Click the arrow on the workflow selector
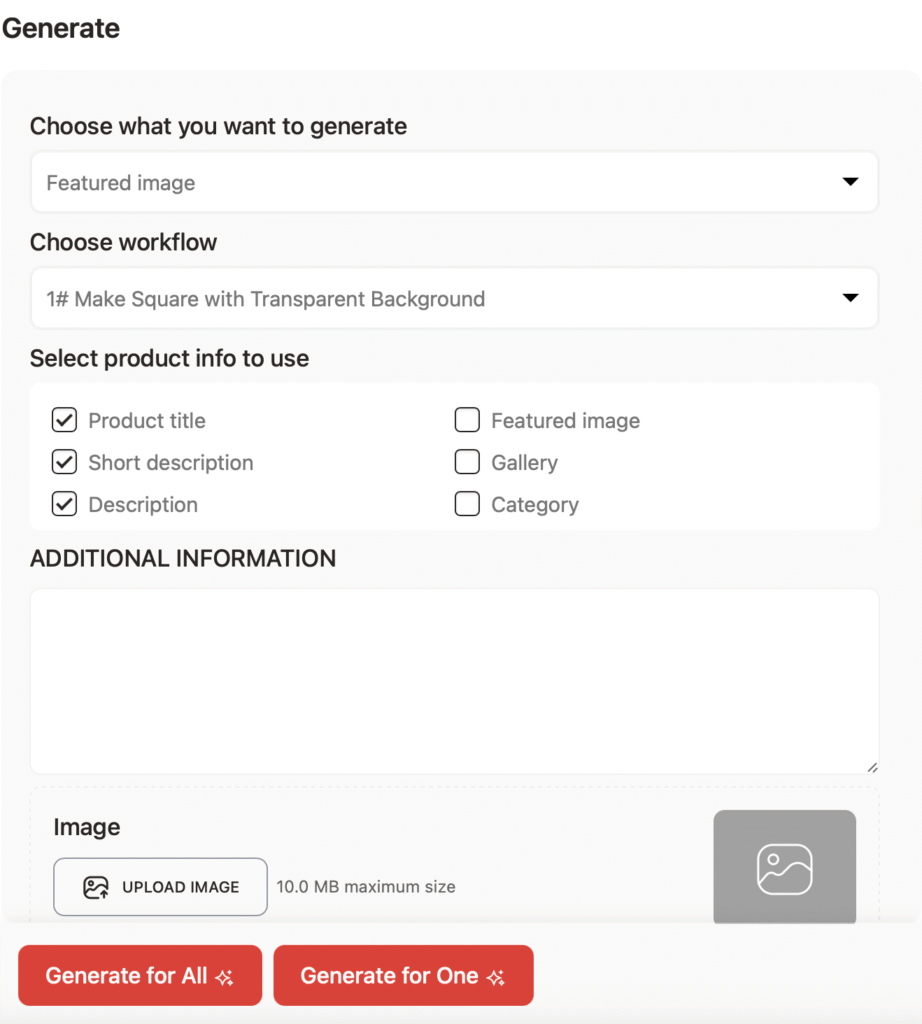922x1024 pixels. [851, 298]
